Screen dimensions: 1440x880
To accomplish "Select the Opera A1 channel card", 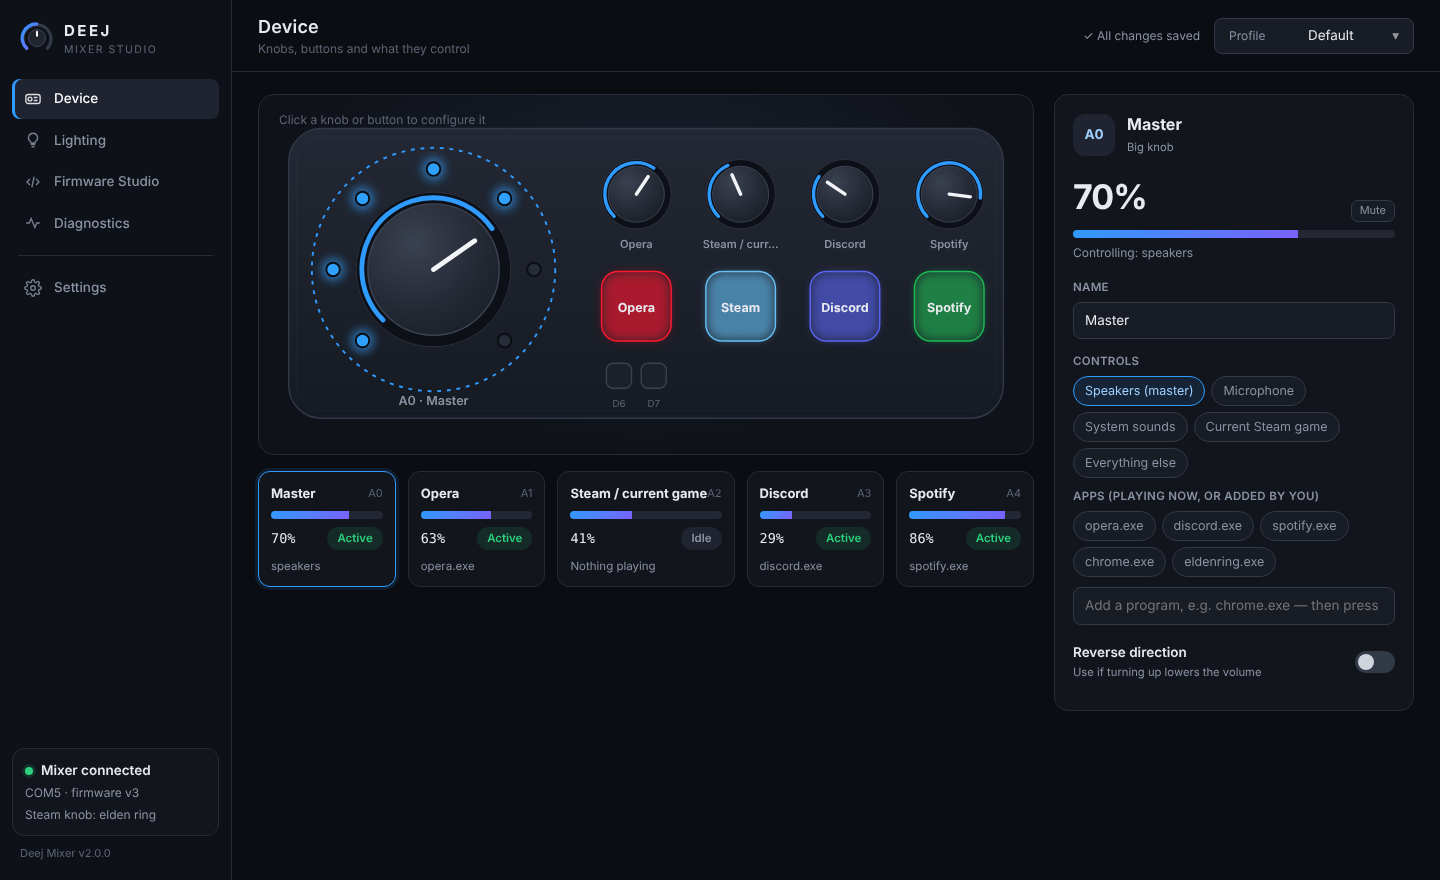I will pyautogui.click(x=476, y=529).
